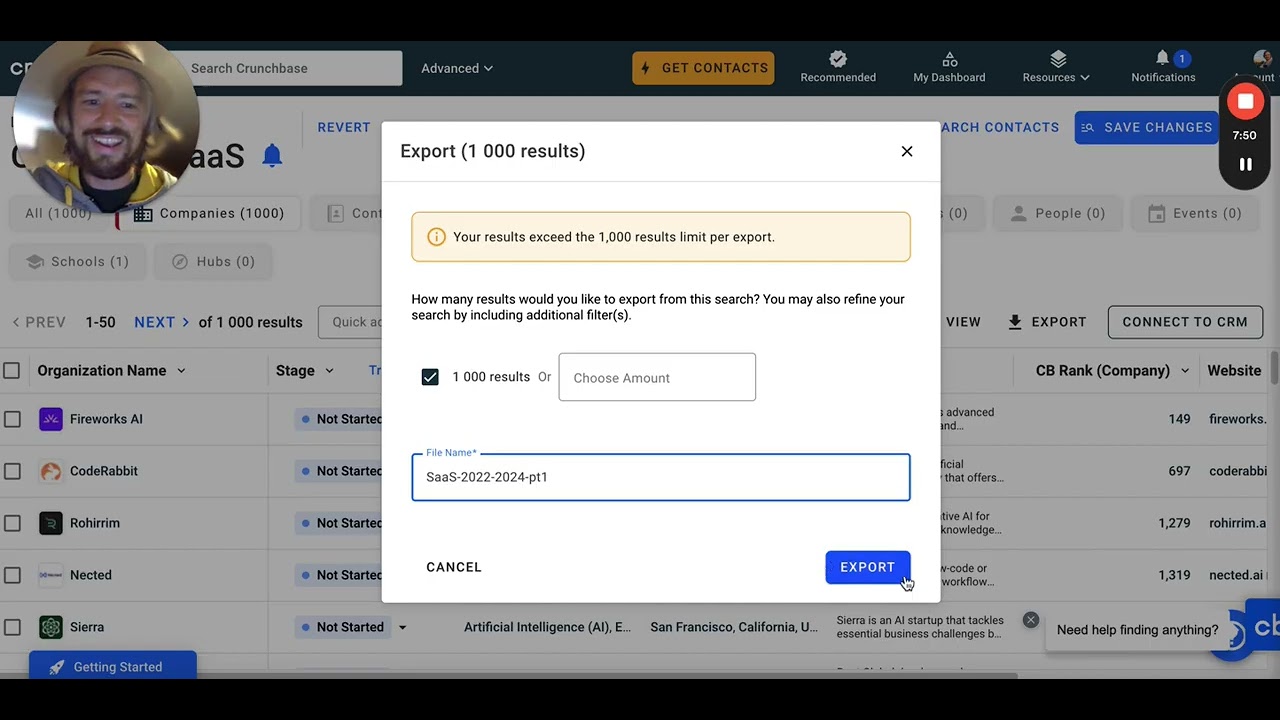The height and width of the screenshot is (720, 1280).
Task: Dismiss the help prompt close icon
Action: click(1031, 620)
